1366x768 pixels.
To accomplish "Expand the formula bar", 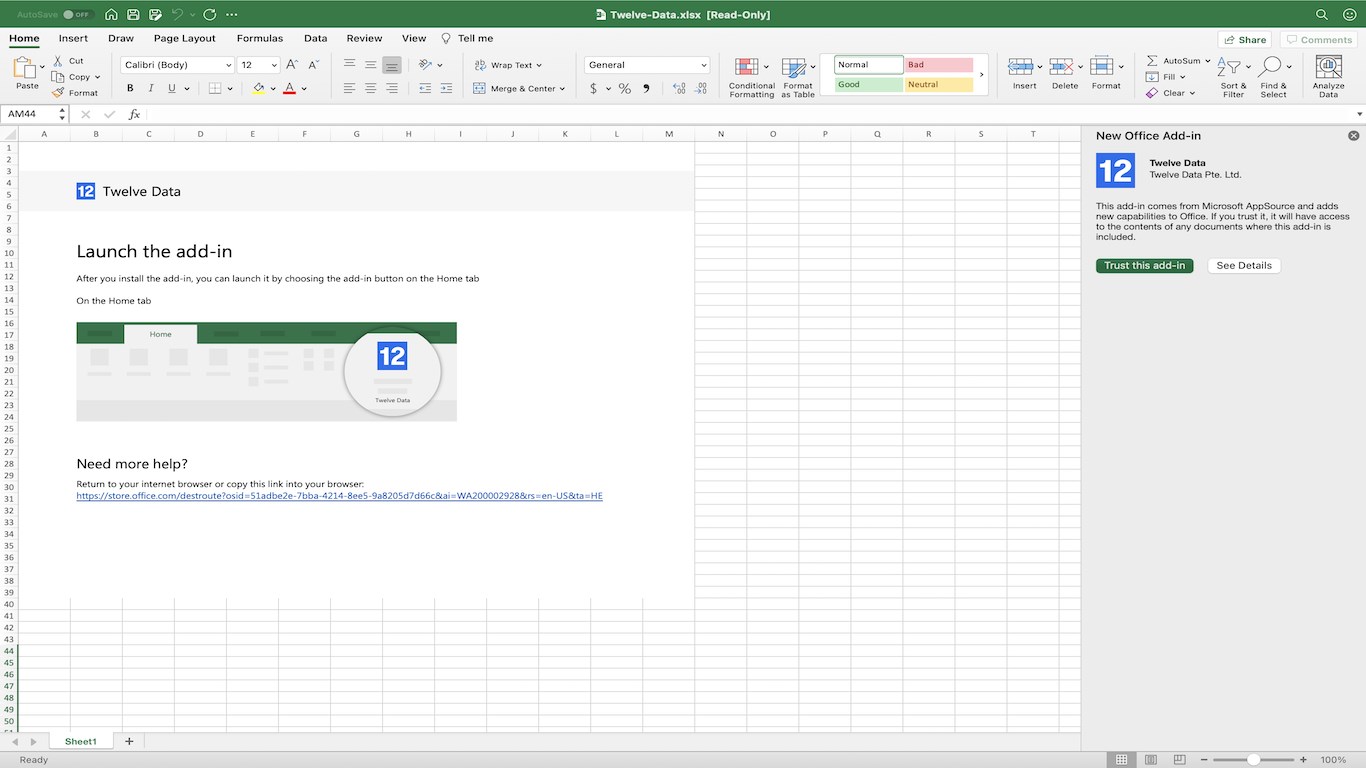I will (1359, 114).
